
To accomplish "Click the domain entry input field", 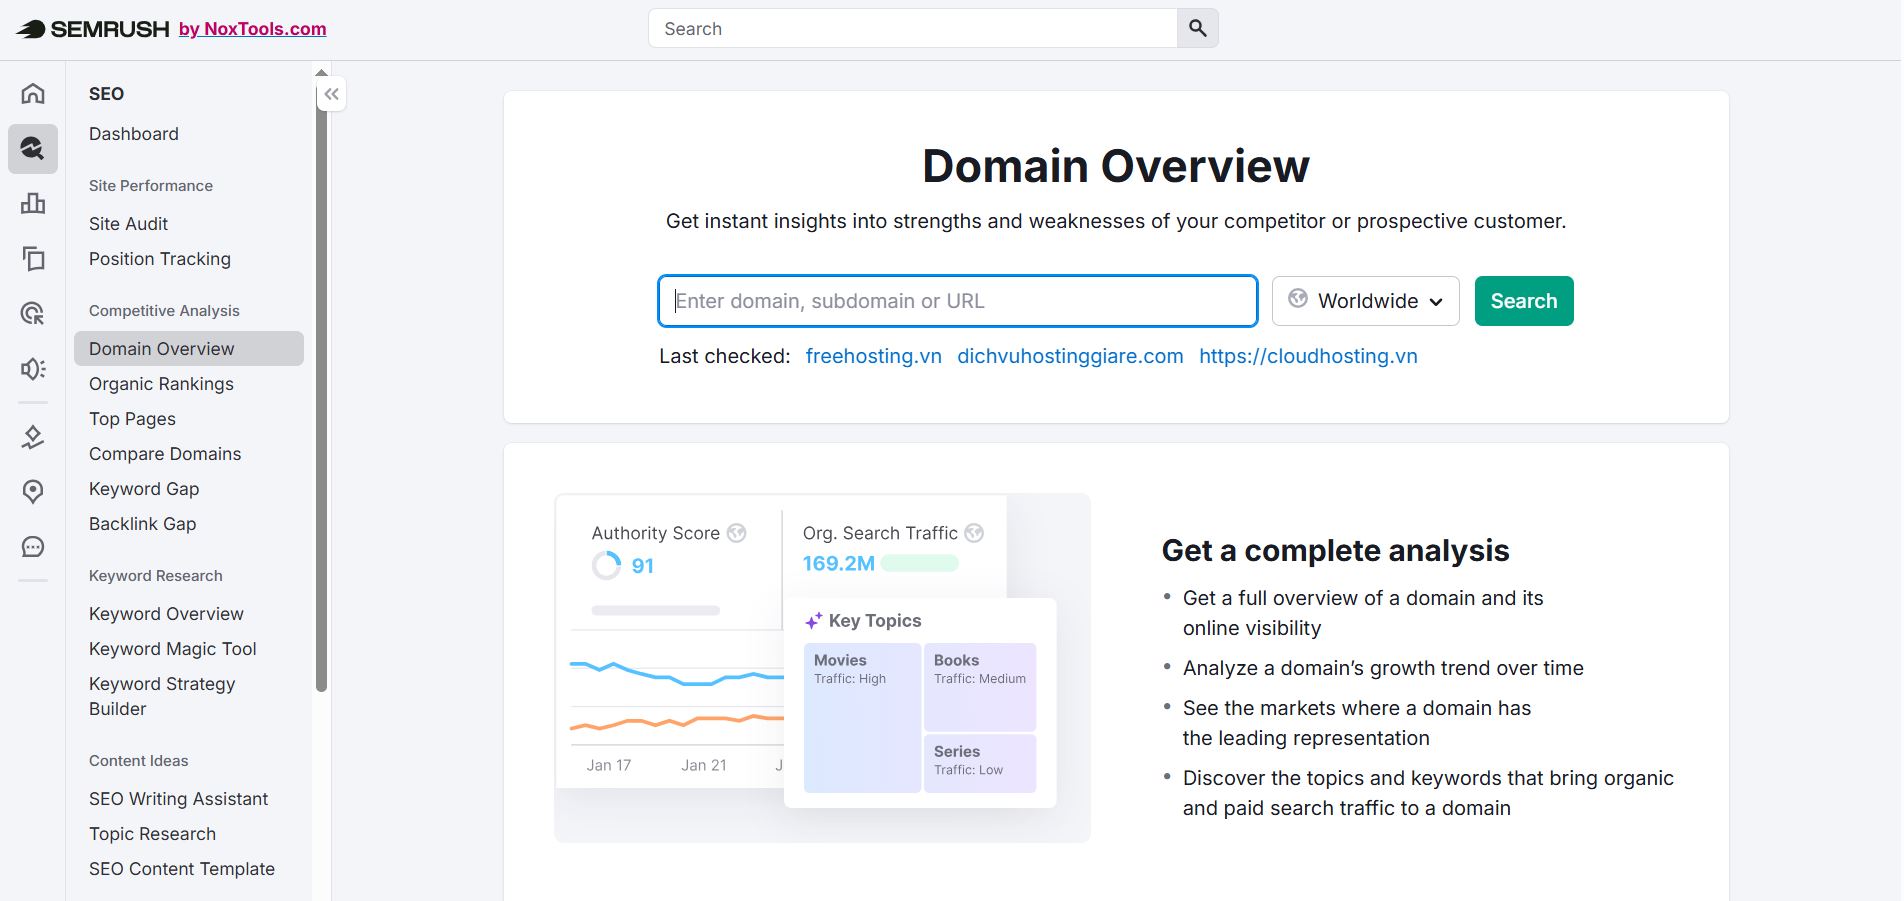I will click(x=956, y=300).
